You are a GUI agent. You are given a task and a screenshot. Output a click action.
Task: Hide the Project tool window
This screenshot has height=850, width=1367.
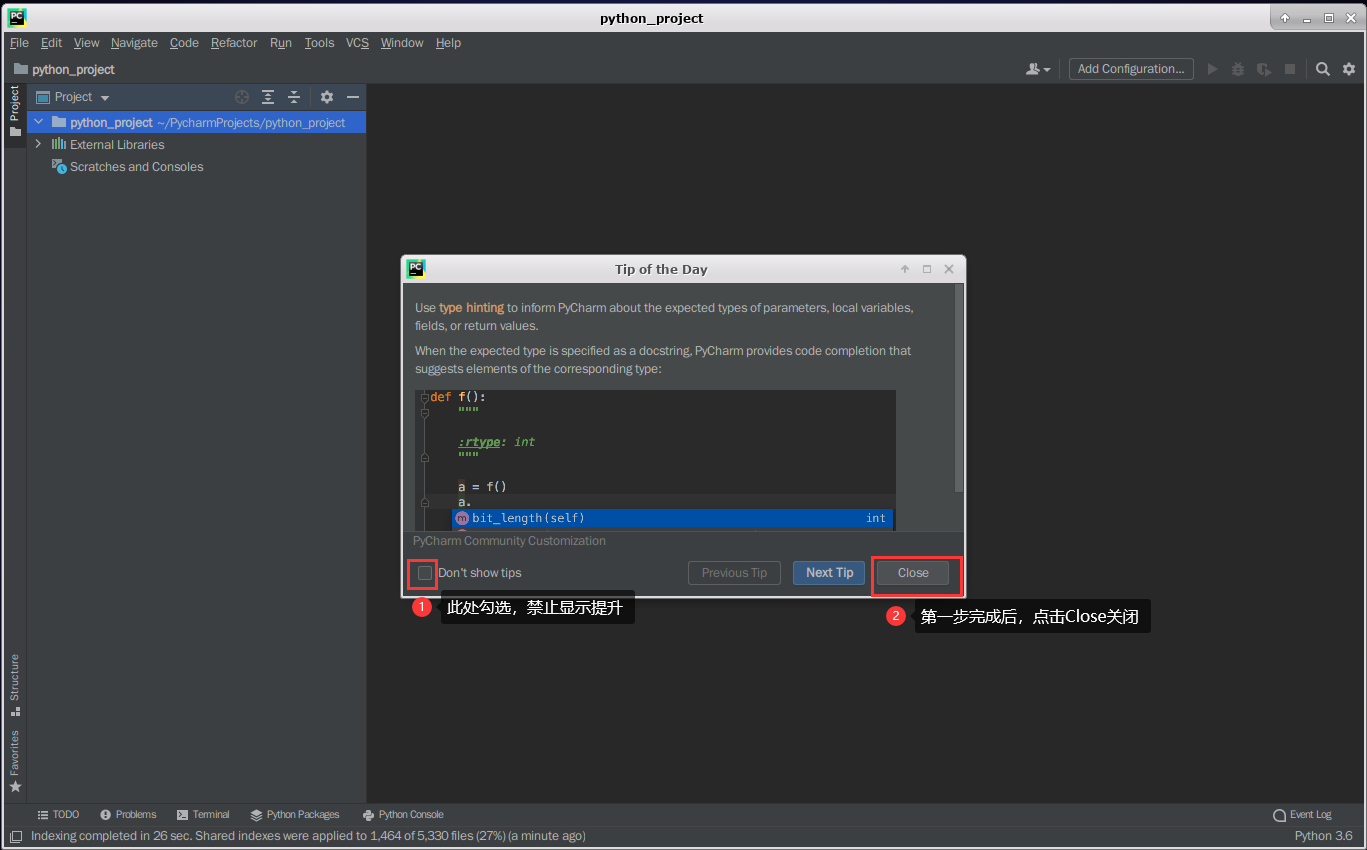coord(352,97)
